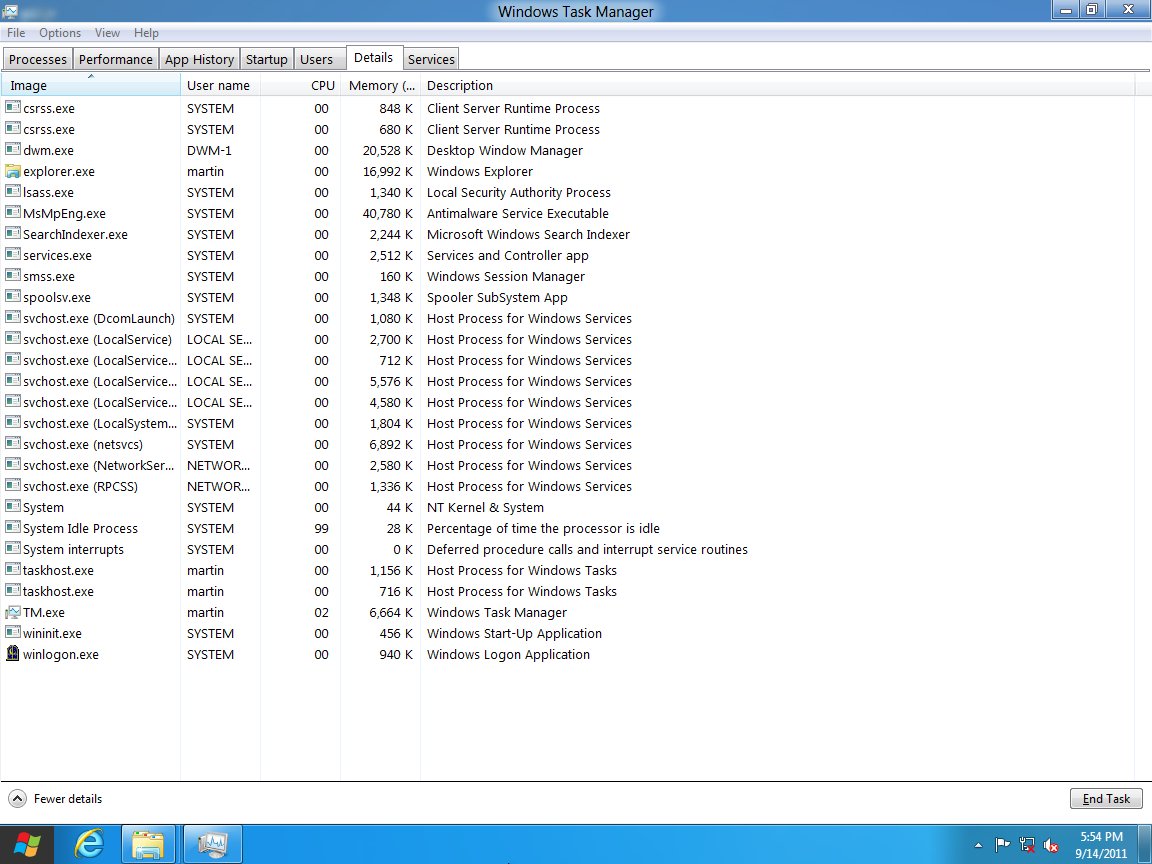Click the lsass.exe process icon

click(12, 192)
